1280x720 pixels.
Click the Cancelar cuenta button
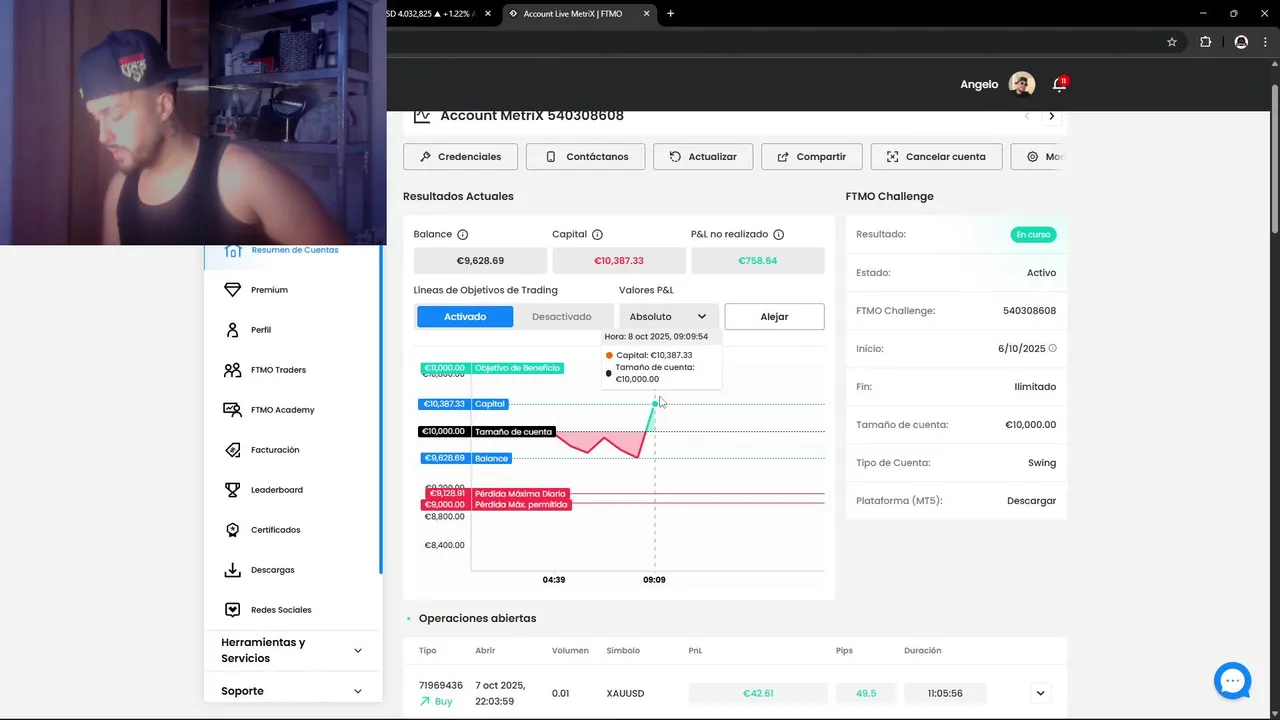(x=936, y=157)
